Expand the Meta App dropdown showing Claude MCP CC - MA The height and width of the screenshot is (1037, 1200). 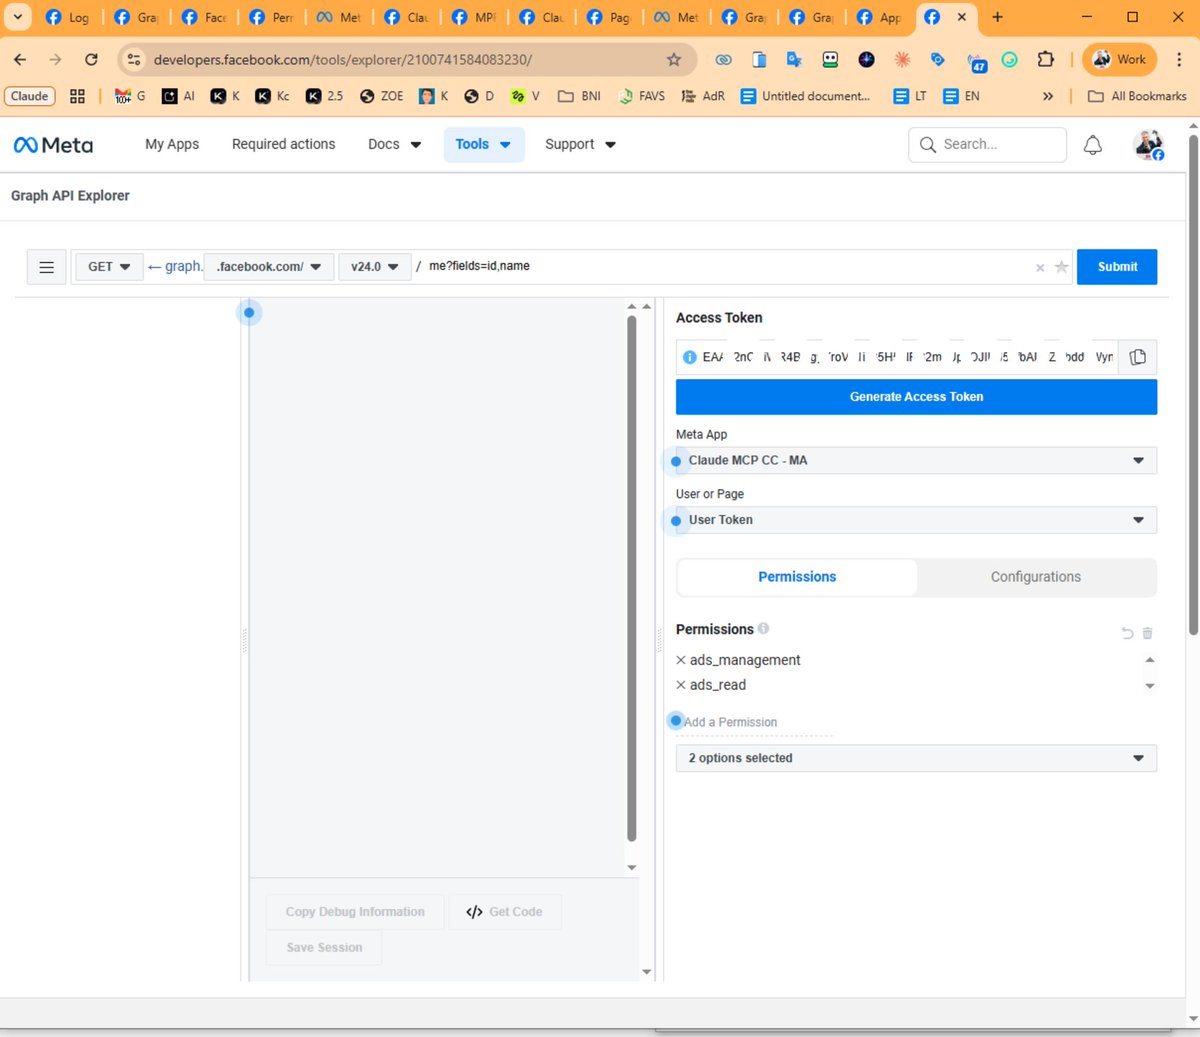916,460
